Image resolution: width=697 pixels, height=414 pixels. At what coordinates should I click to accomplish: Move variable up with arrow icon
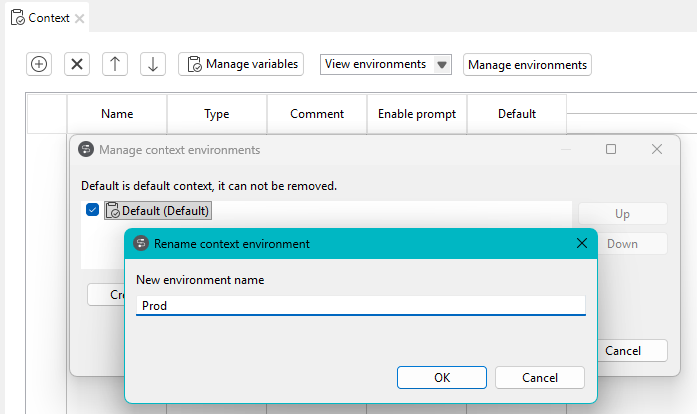115,64
